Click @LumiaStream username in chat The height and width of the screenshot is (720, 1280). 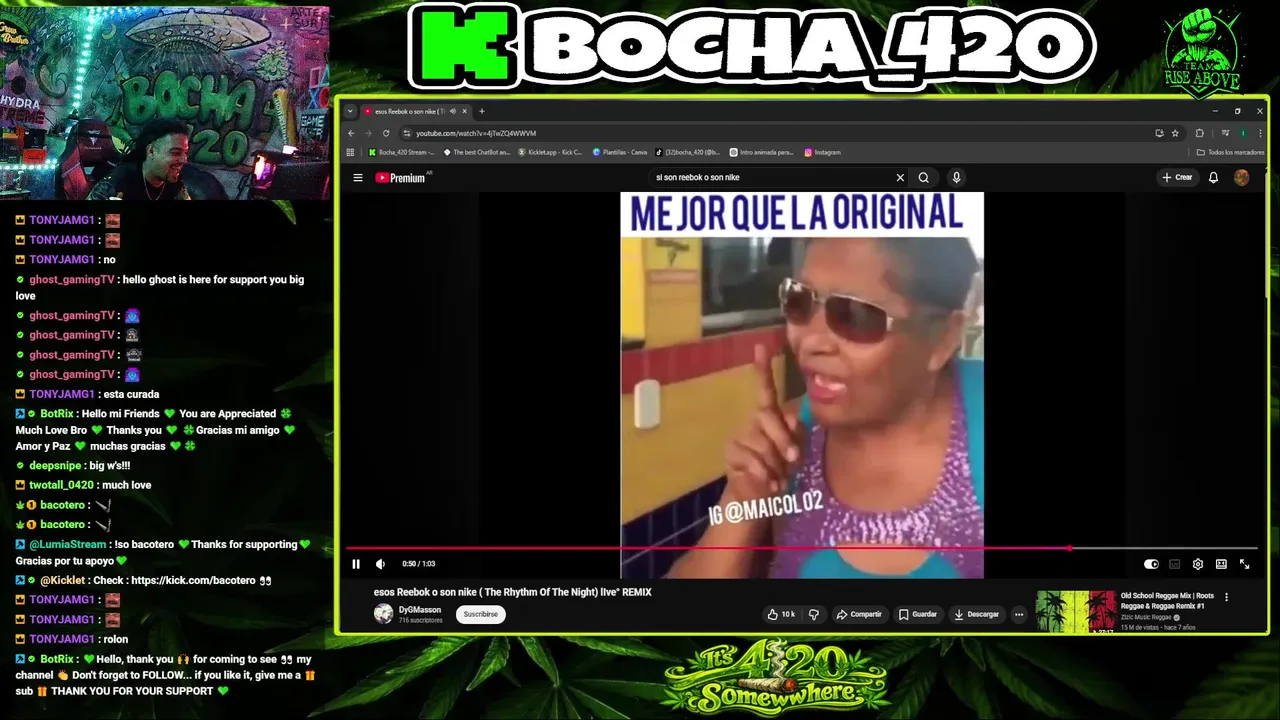coord(67,545)
